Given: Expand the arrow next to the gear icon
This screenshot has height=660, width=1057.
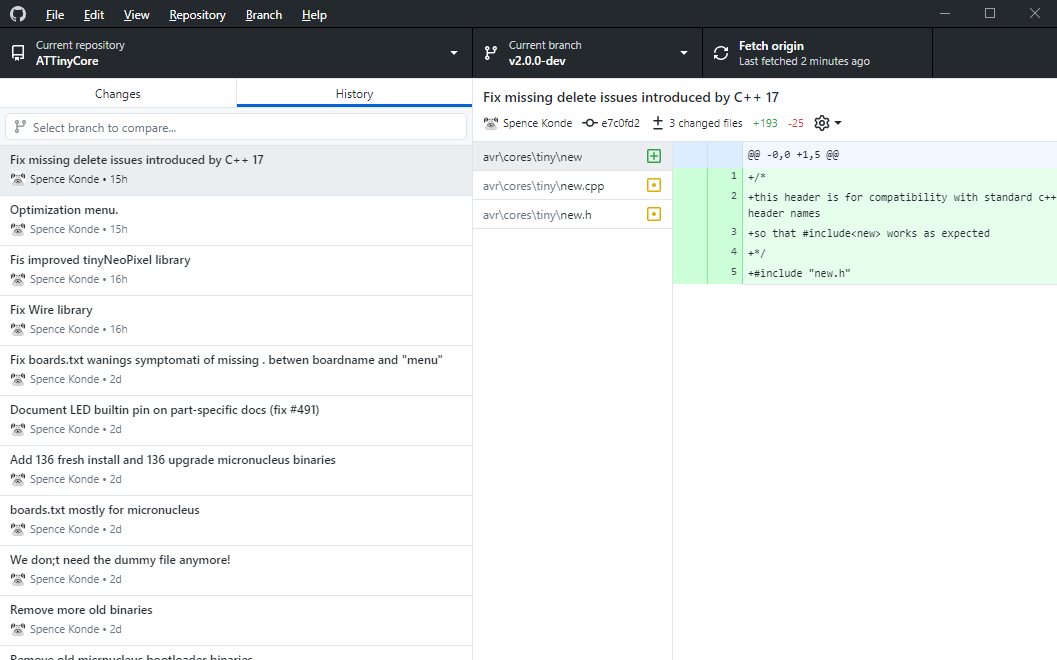Looking at the screenshot, I should (x=836, y=123).
